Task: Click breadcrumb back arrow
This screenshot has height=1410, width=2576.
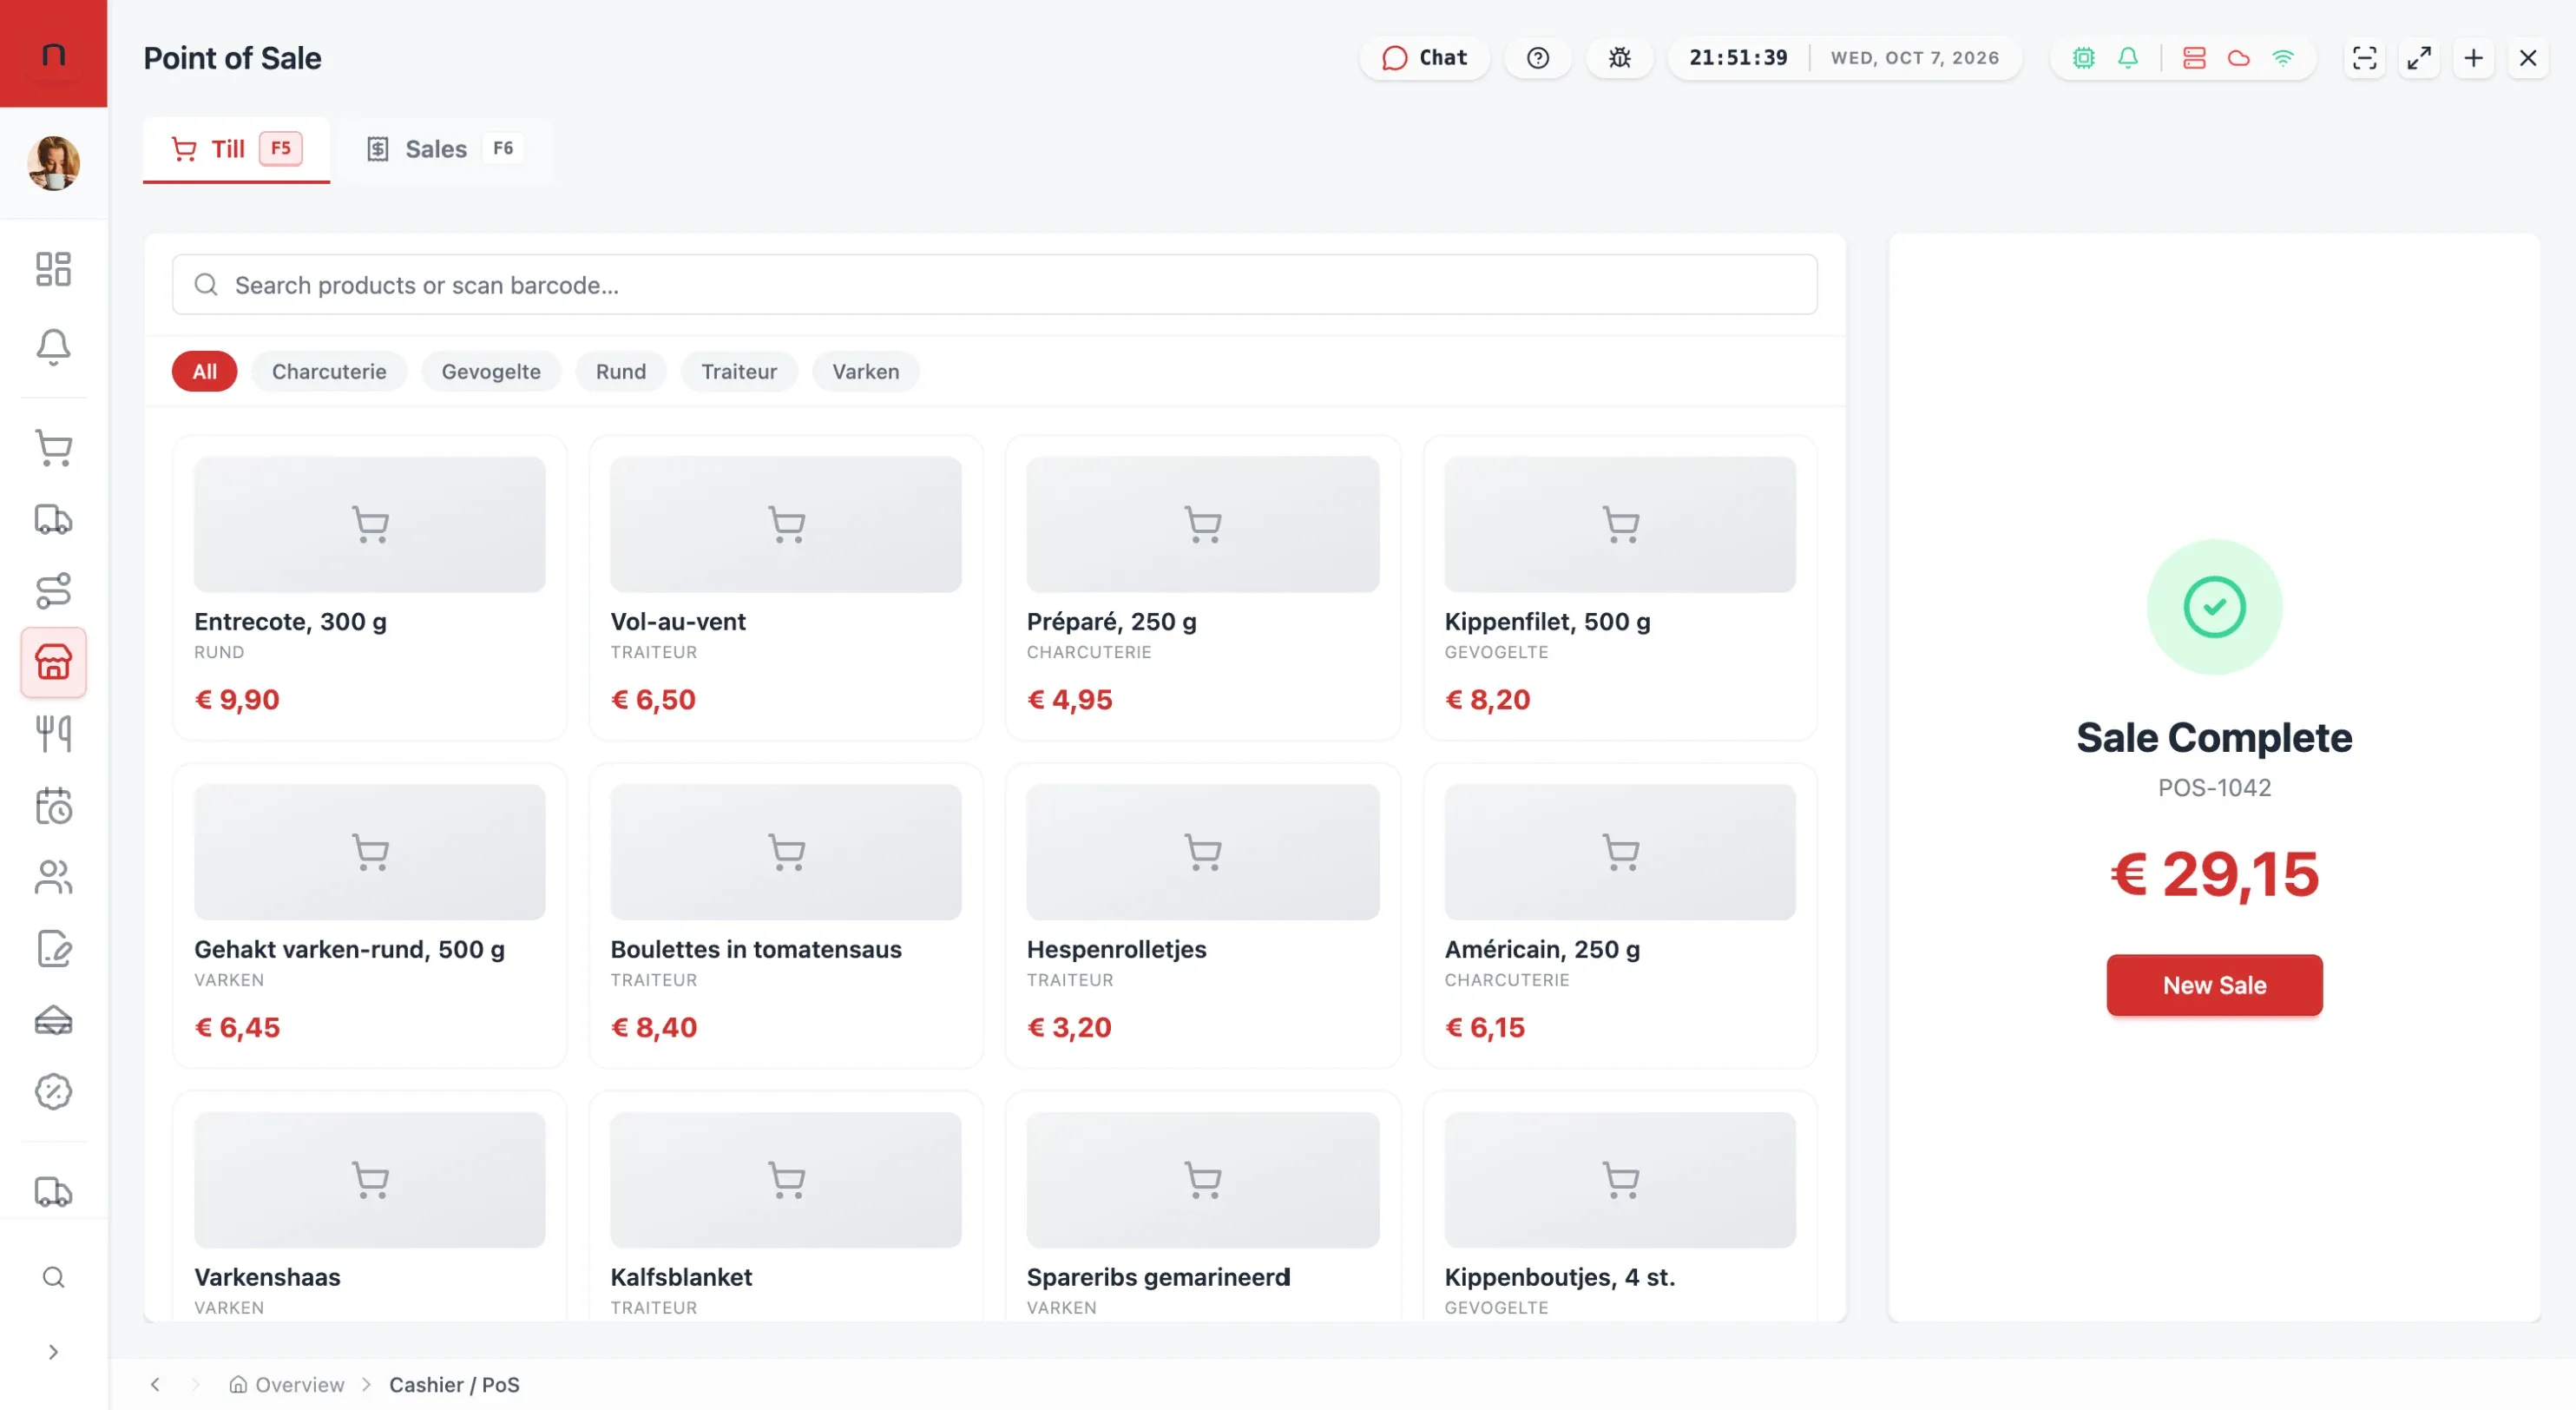Action: coord(155,1384)
